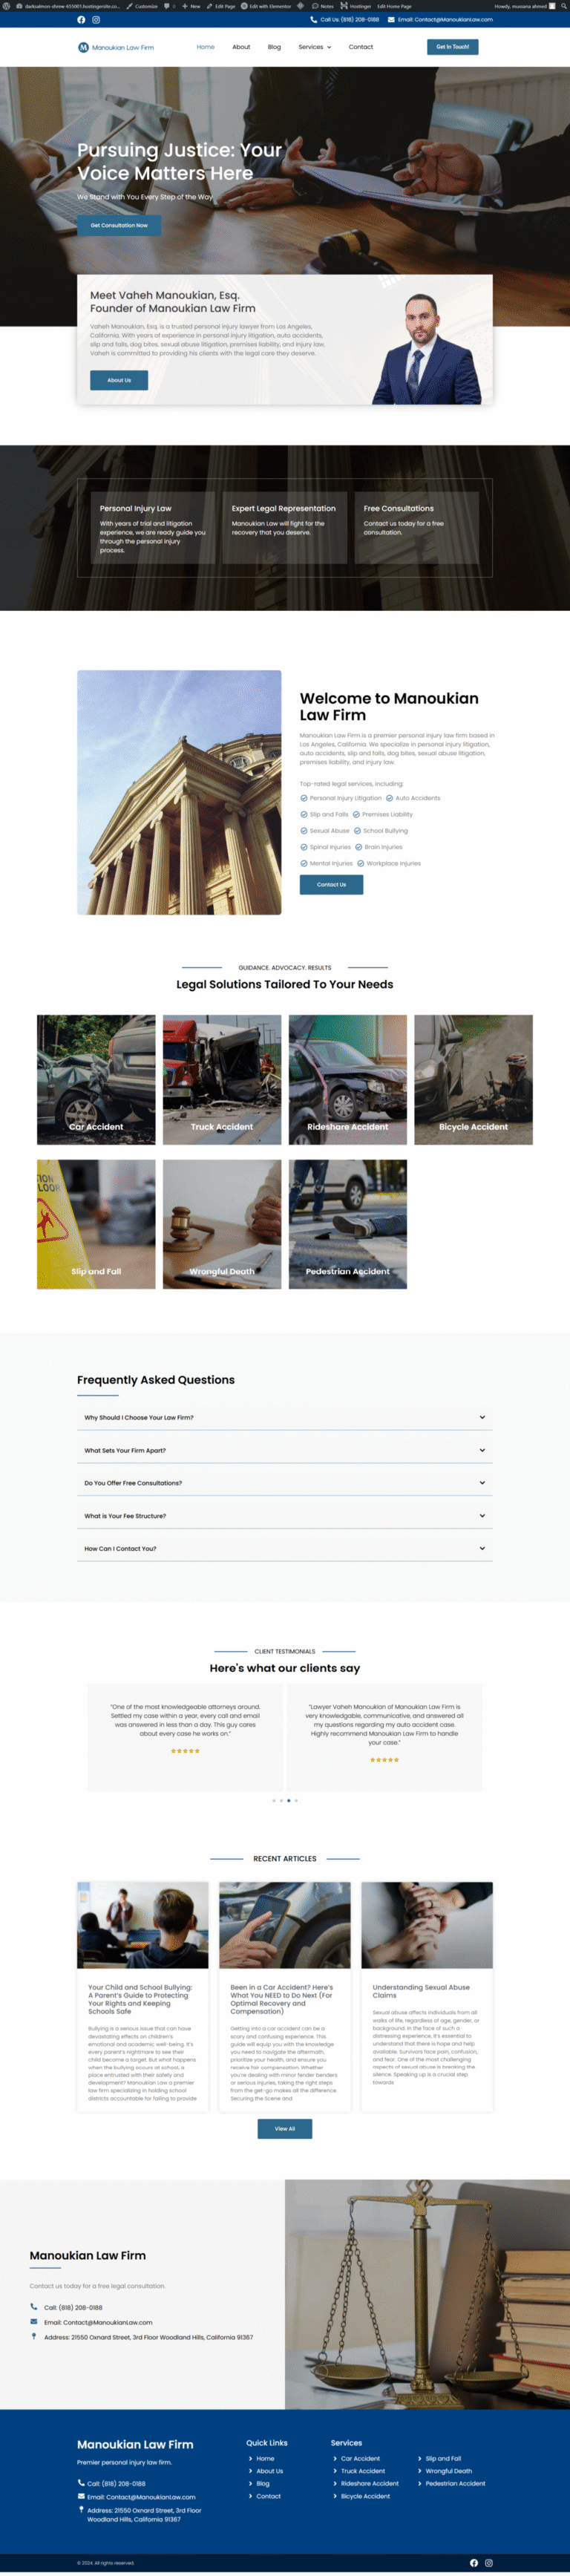Click the Get Consultation Now button
The image size is (570, 2576).
point(119,225)
